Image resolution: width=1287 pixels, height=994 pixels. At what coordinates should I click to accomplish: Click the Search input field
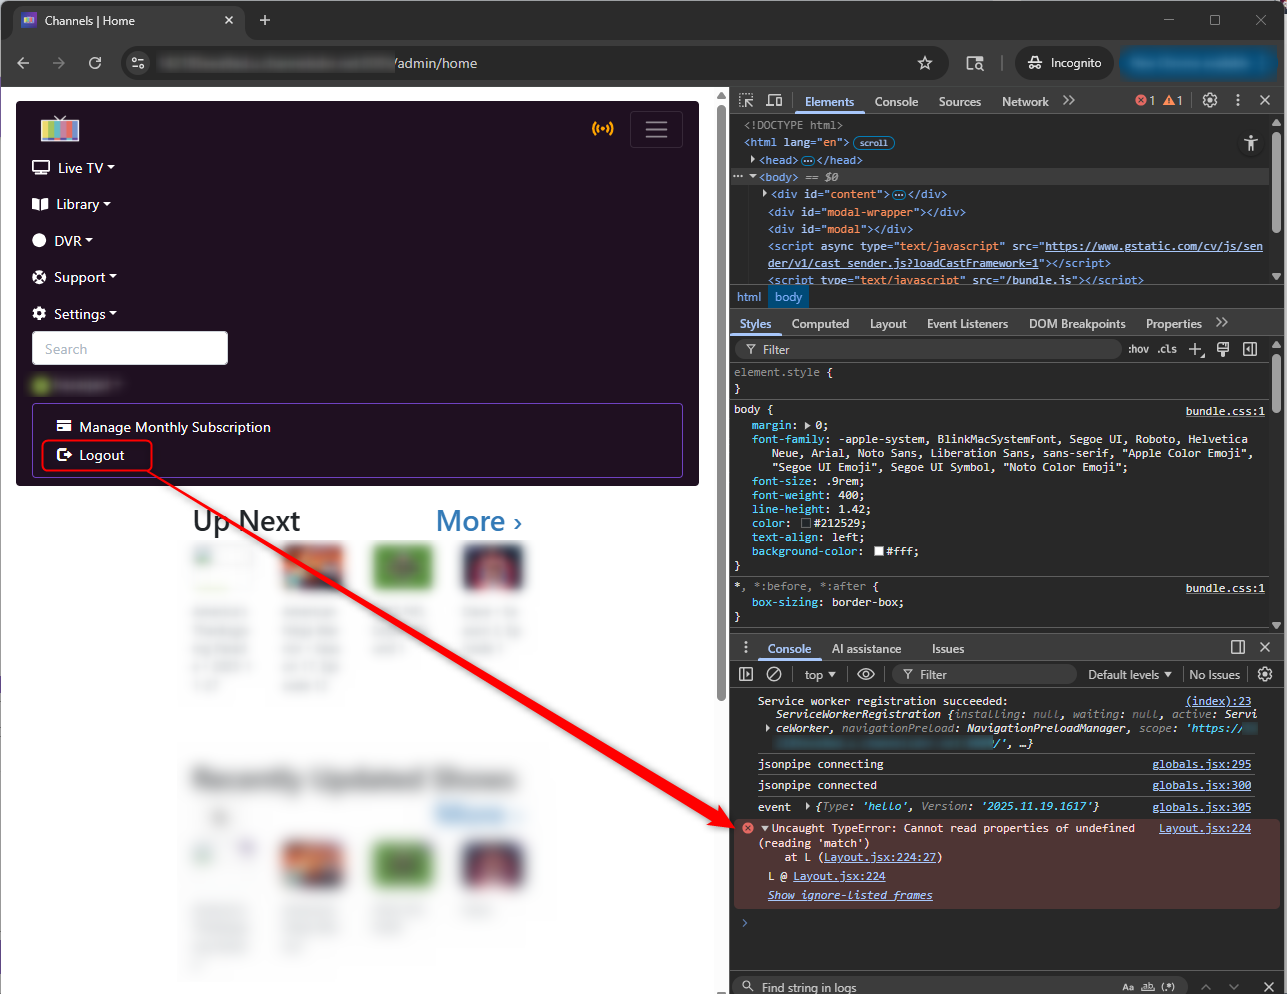click(x=130, y=349)
